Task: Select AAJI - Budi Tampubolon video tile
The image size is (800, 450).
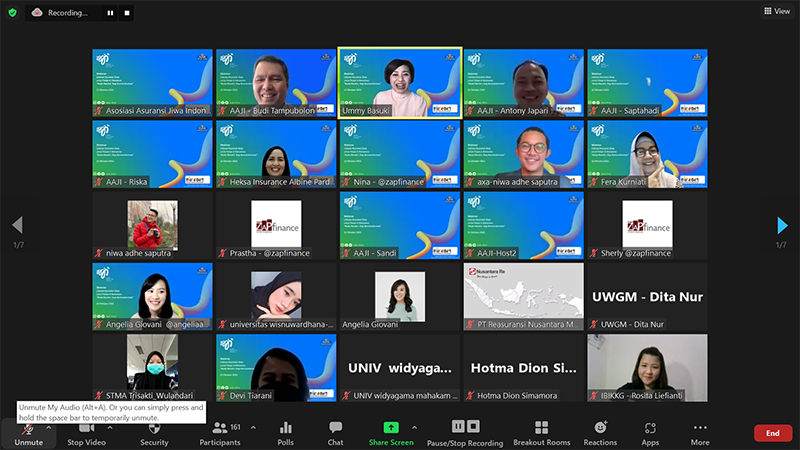Action: coord(276,83)
